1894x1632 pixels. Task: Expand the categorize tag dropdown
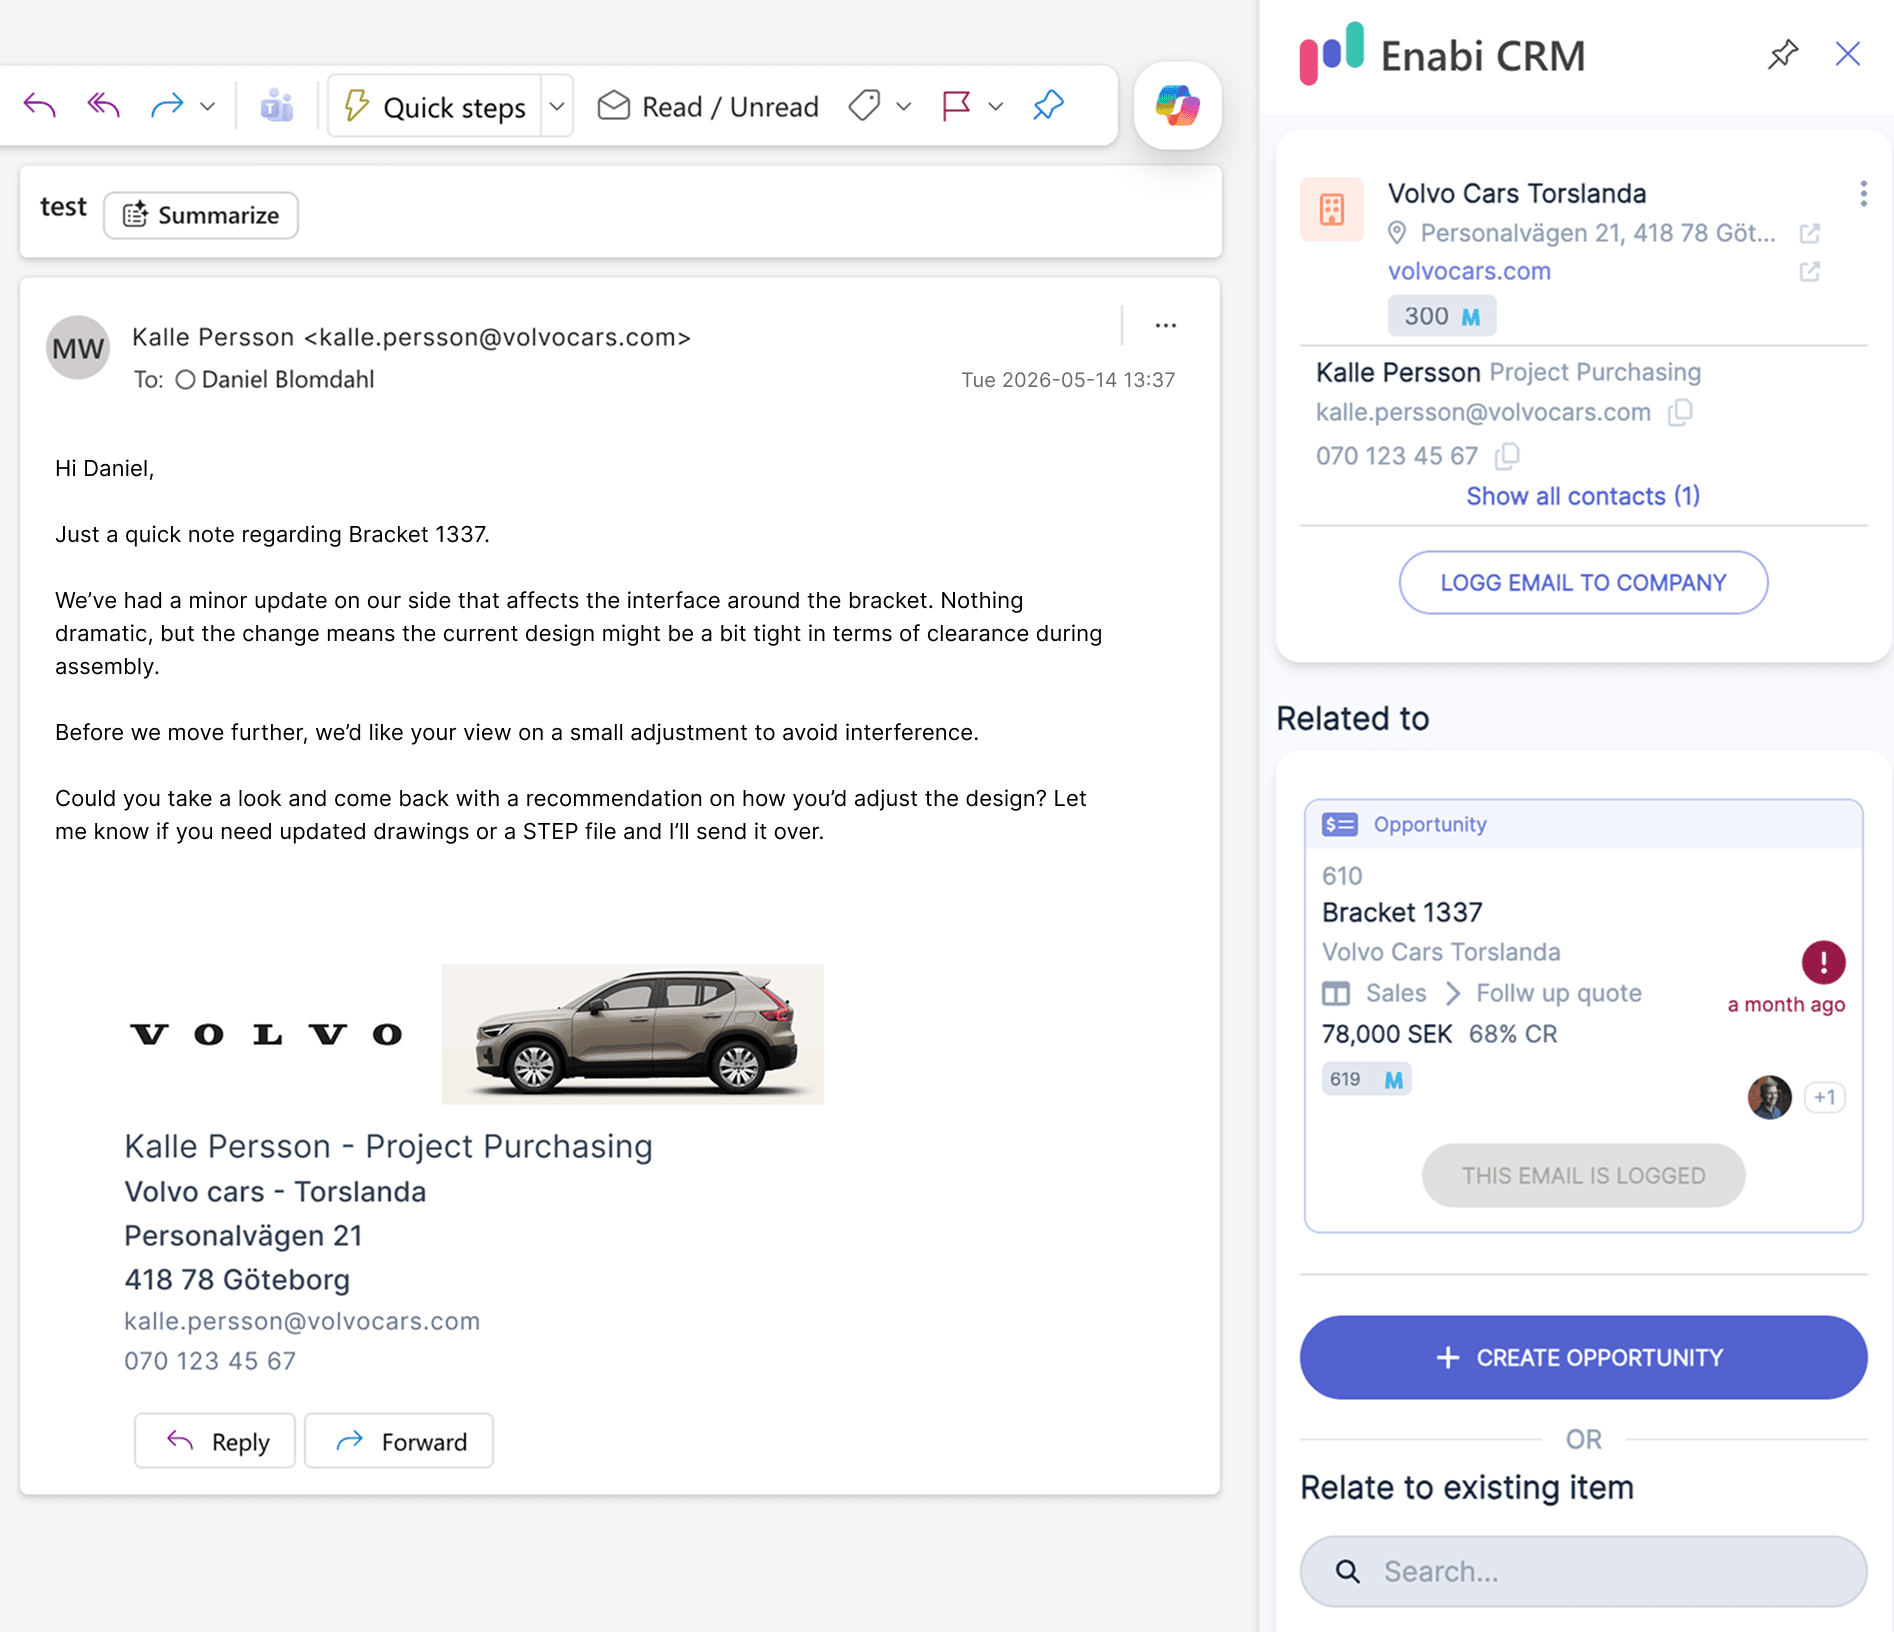pyautogui.click(x=904, y=106)
